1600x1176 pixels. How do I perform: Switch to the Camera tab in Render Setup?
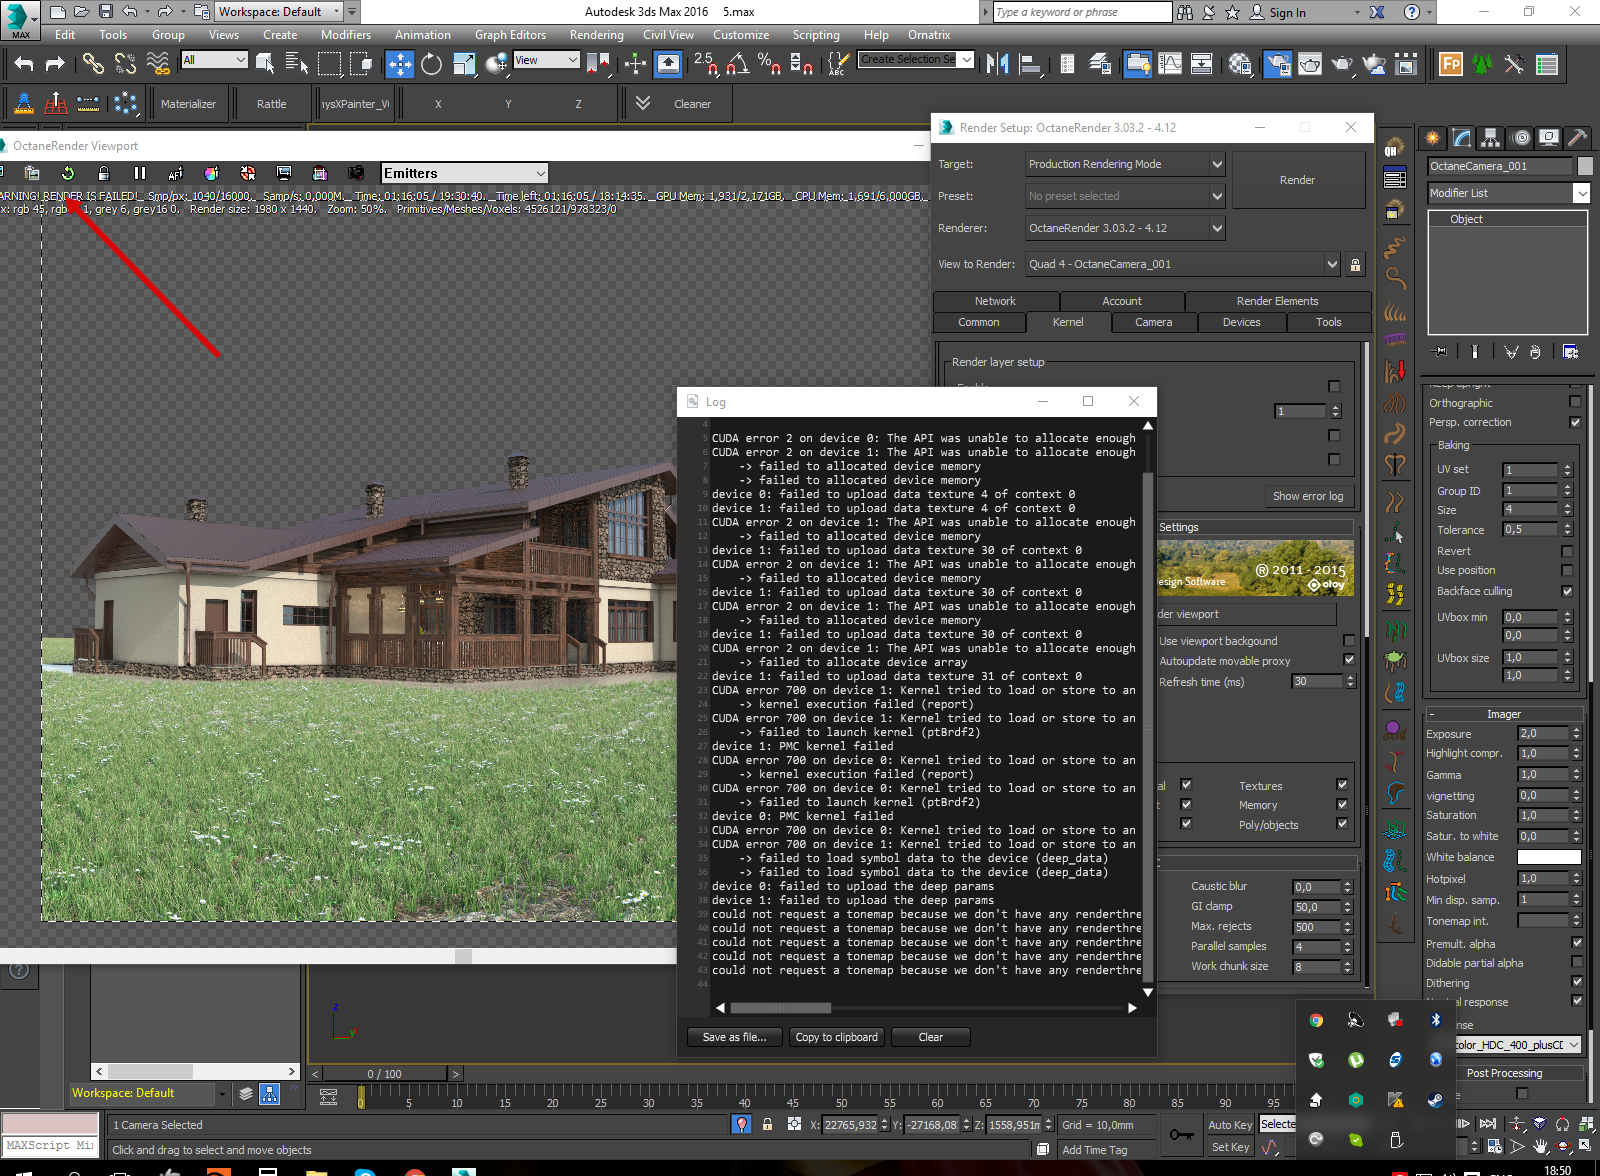[1154, 322]
